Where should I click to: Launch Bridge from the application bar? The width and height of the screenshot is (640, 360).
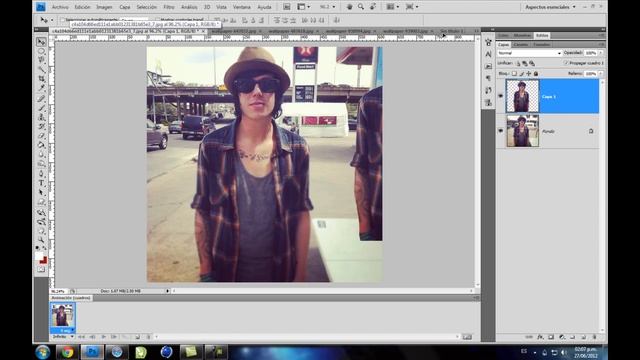[287, 7]
